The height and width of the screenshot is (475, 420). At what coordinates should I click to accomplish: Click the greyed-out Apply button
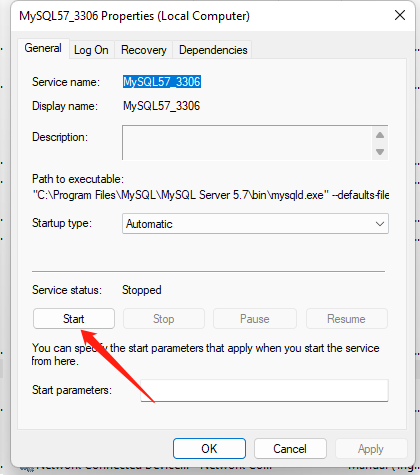click(x=371, y=449)
